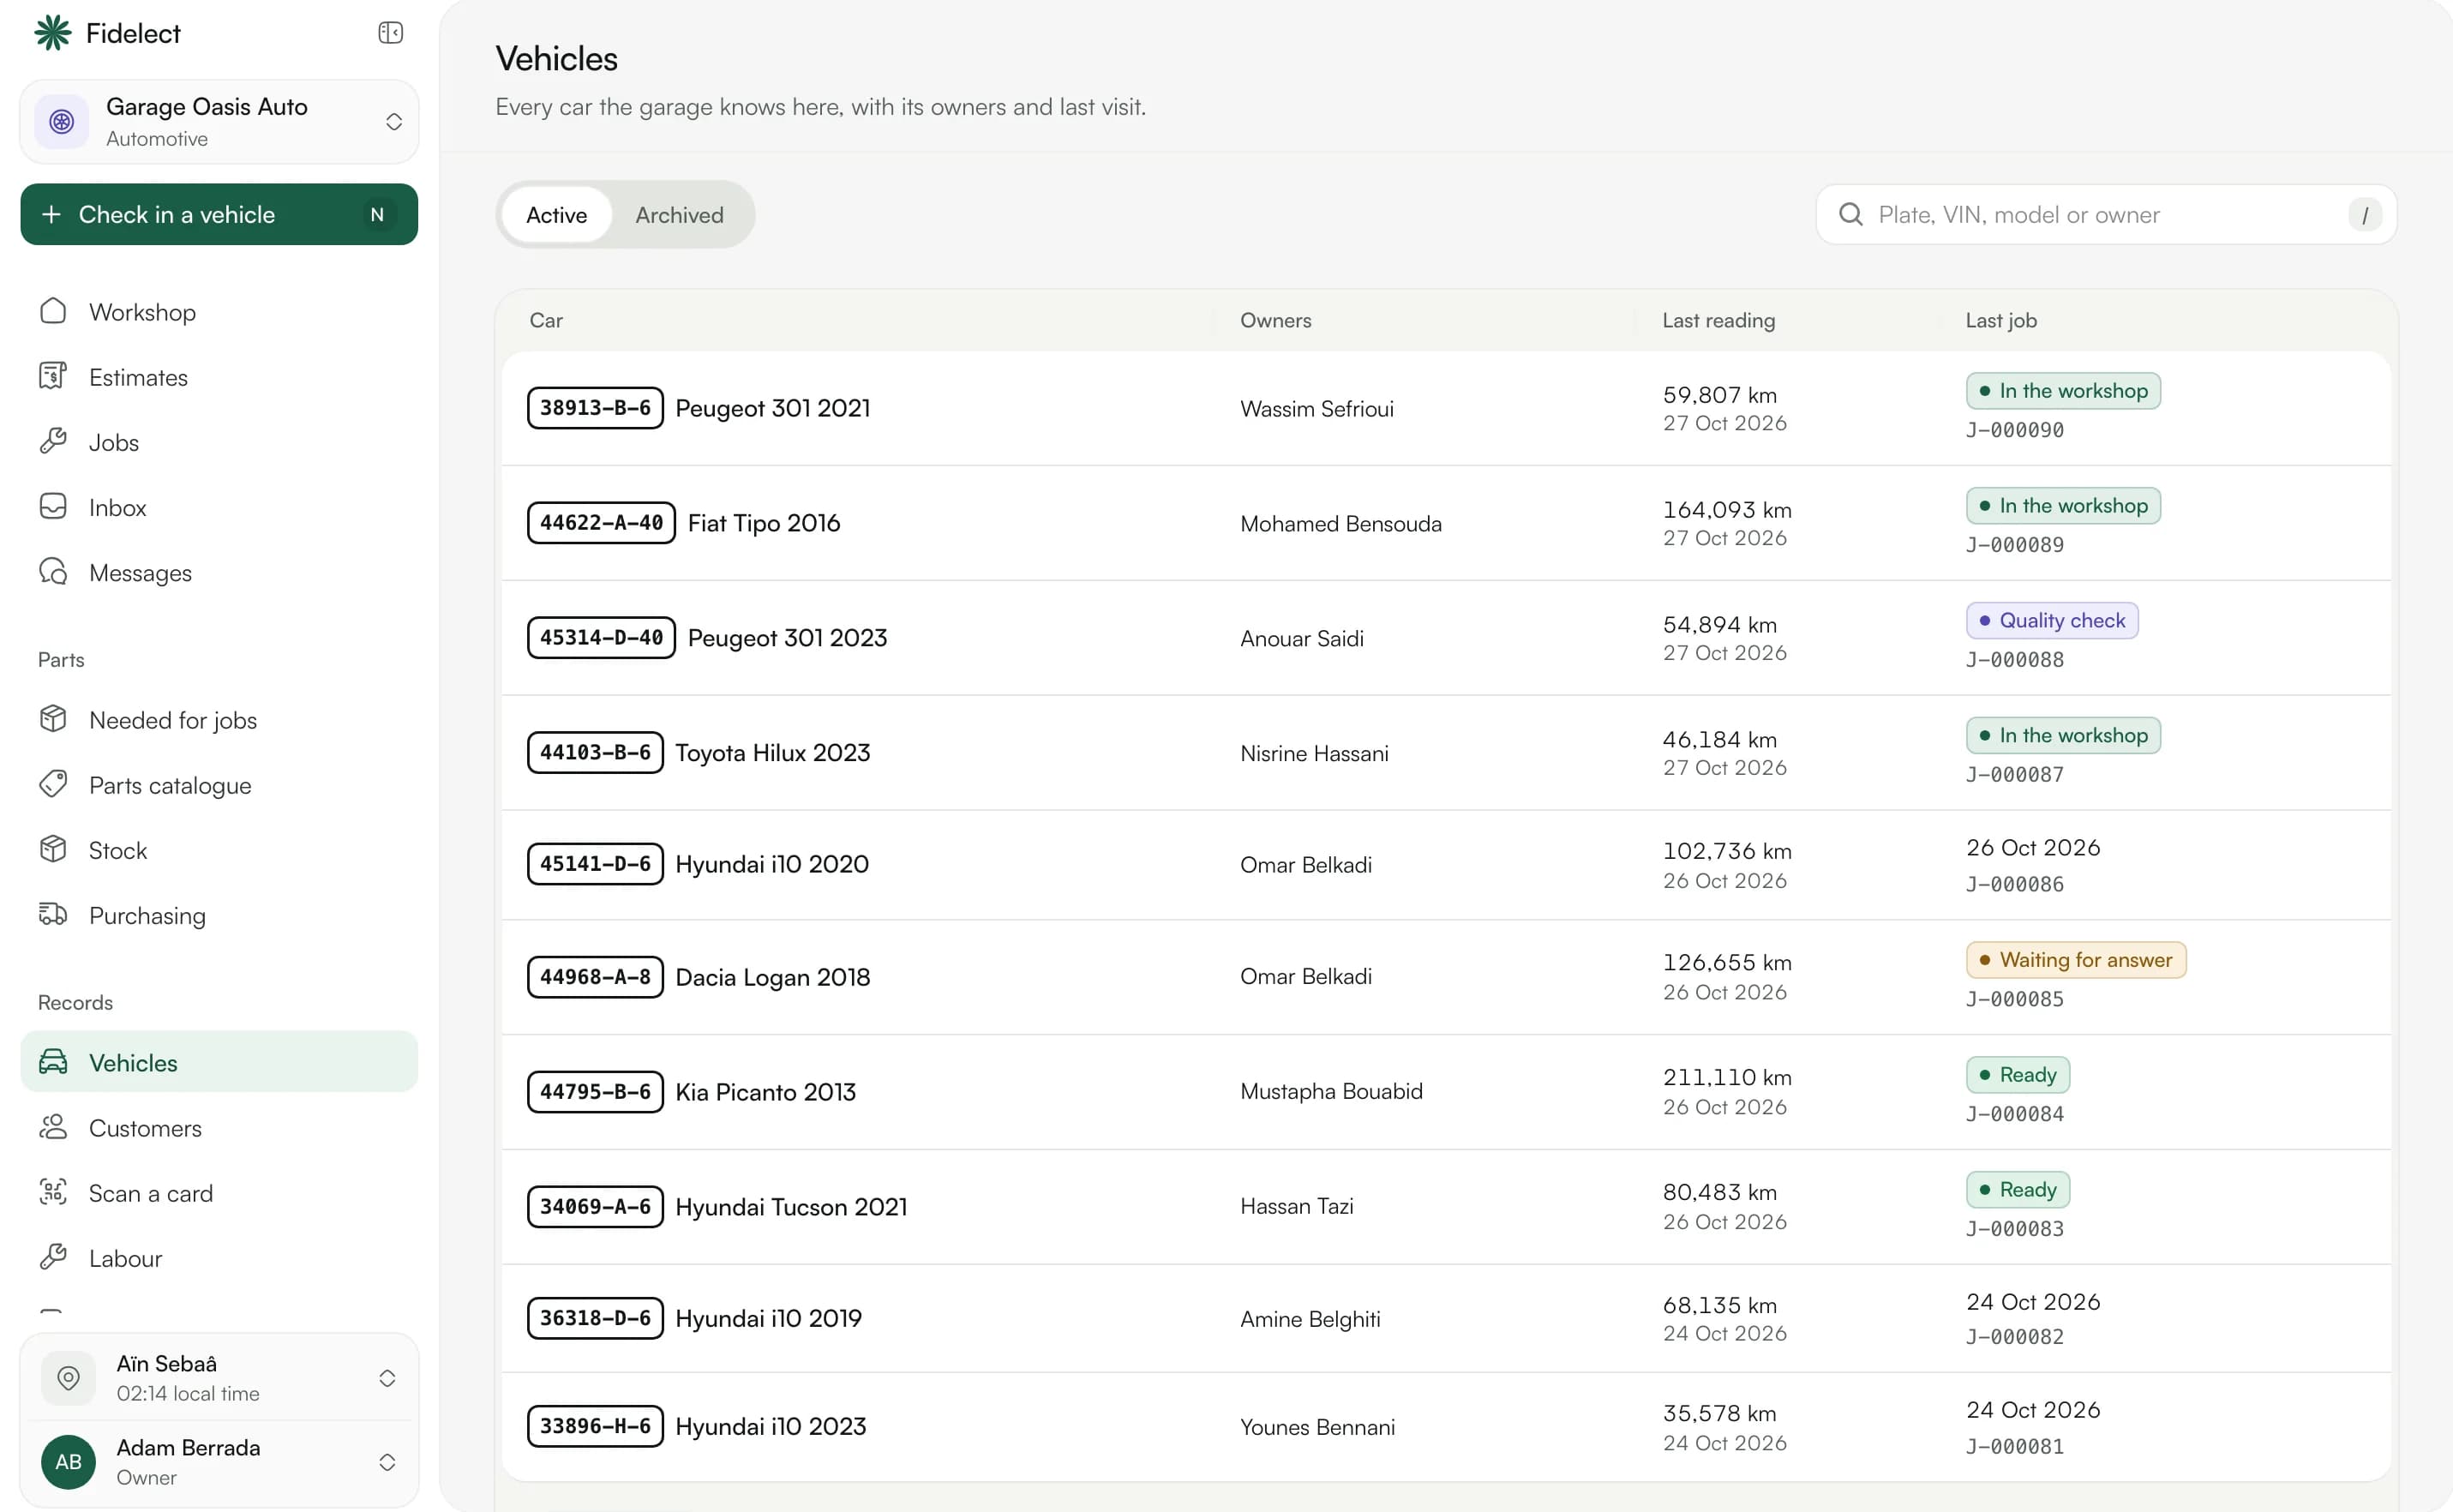The image size is (2453, 1512).
Task: Select the Dacia Logan 2018 vehicle
Action: (1446, 977)
